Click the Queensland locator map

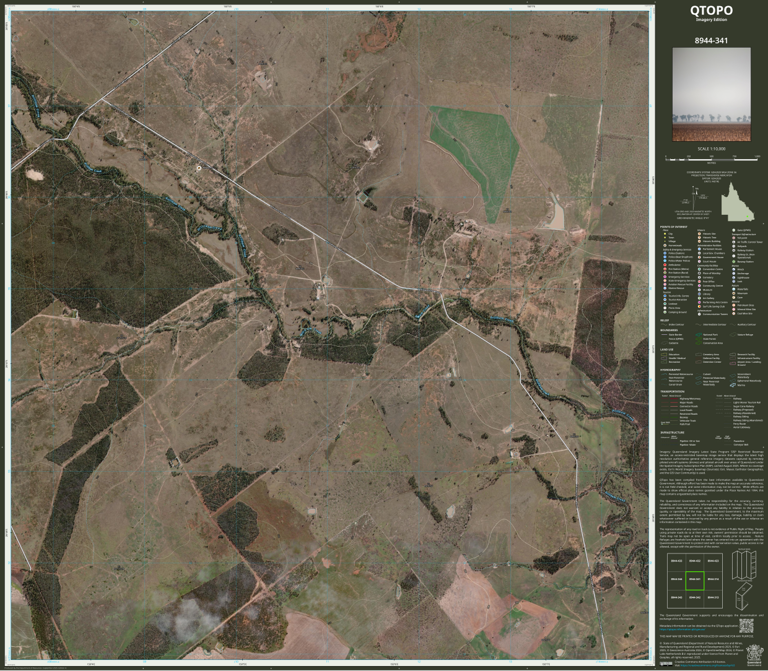(738, 201)
